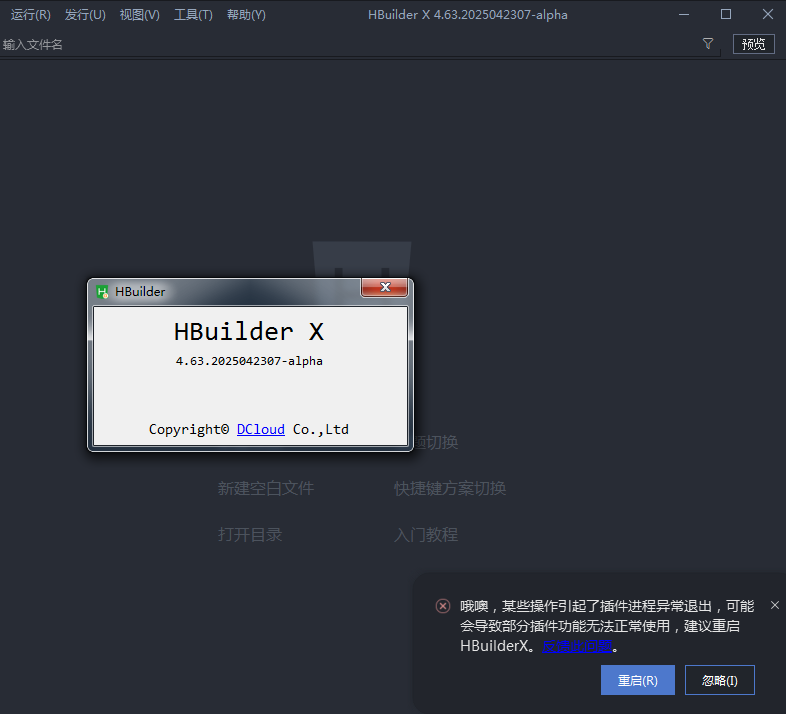
Task: Minimize the HBuilder X main window
Action: 684,15
